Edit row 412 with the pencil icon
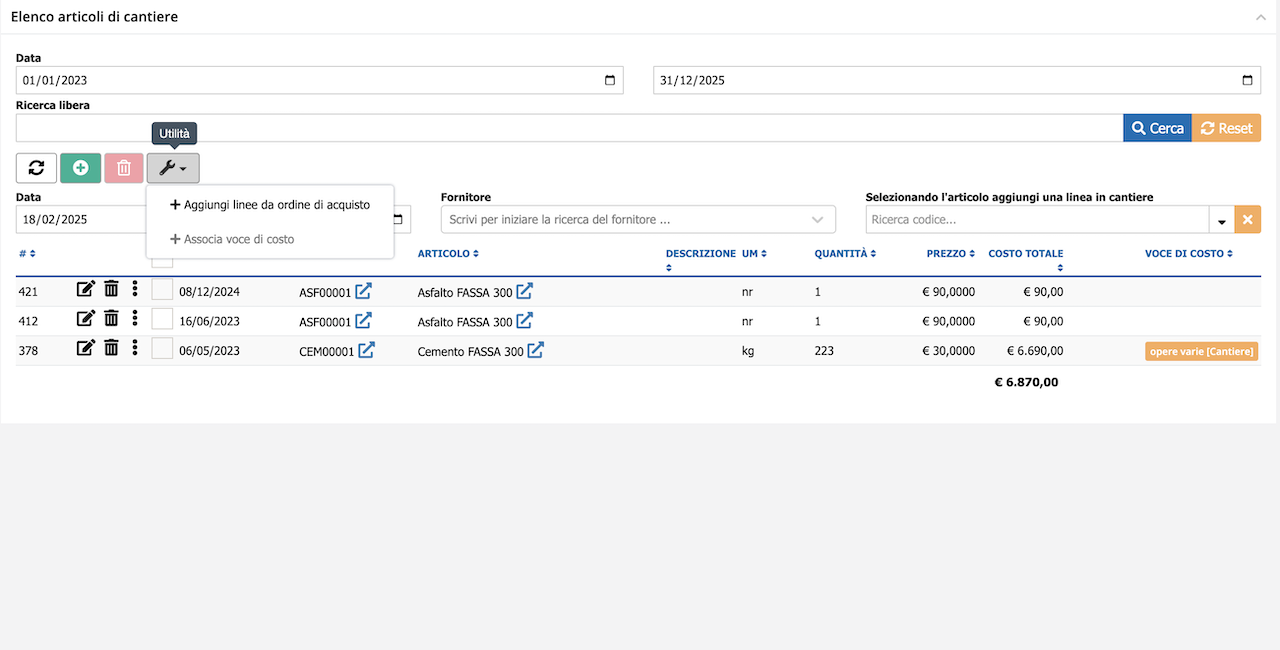The image size is (1280, 650). click(86, 320)
